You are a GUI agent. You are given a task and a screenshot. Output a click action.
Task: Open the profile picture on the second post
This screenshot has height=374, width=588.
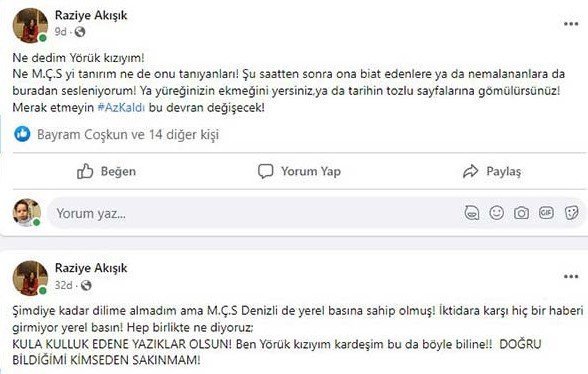[30, 278]
